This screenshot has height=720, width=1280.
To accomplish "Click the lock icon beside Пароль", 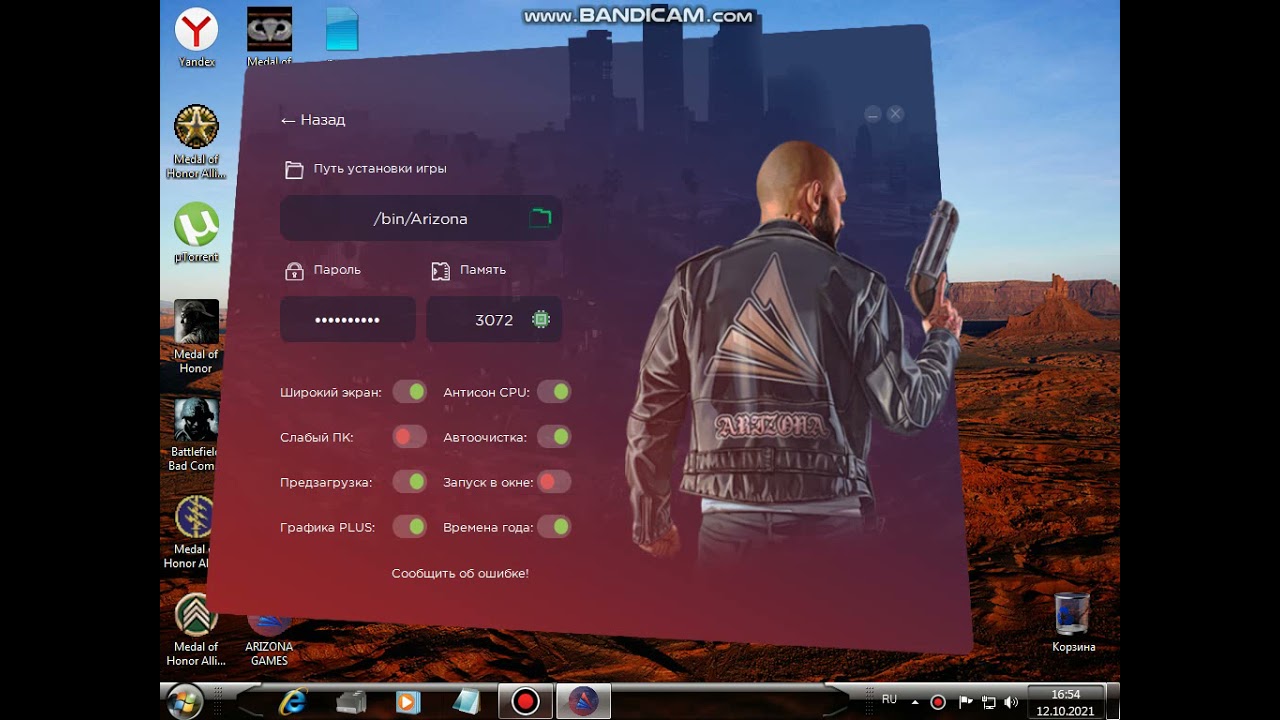I will tap(294, 271).
